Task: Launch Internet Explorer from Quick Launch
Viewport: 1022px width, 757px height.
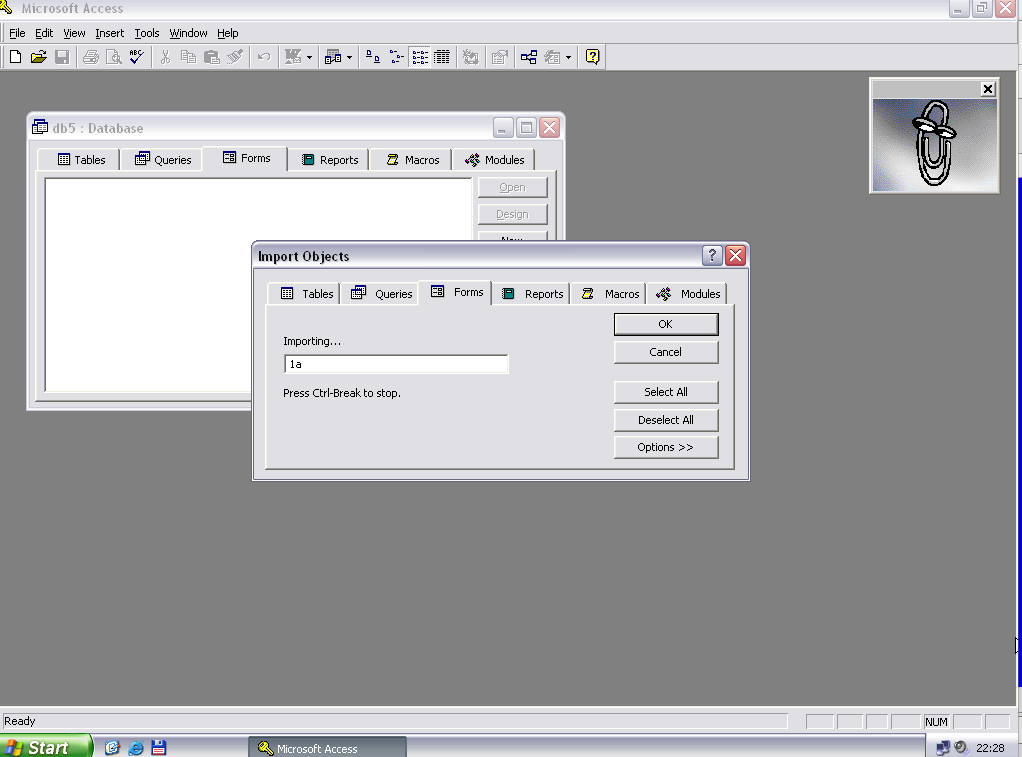Action: [136, 747]
